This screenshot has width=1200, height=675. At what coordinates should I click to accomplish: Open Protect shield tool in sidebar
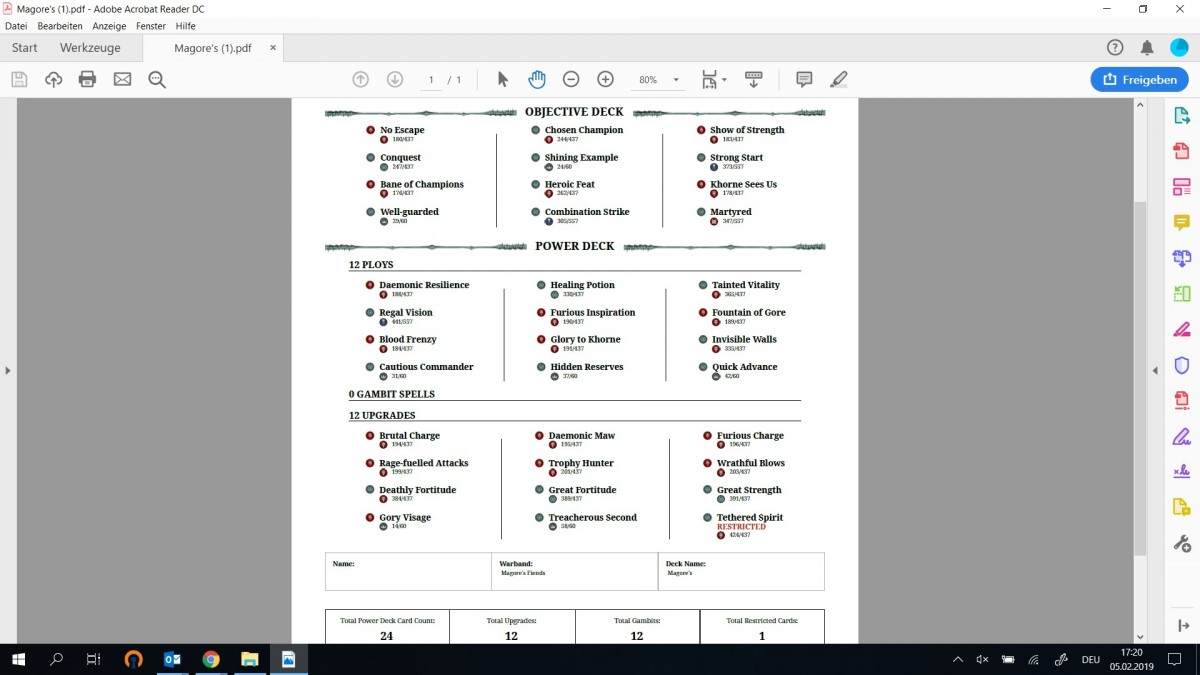click(1182, 365)
